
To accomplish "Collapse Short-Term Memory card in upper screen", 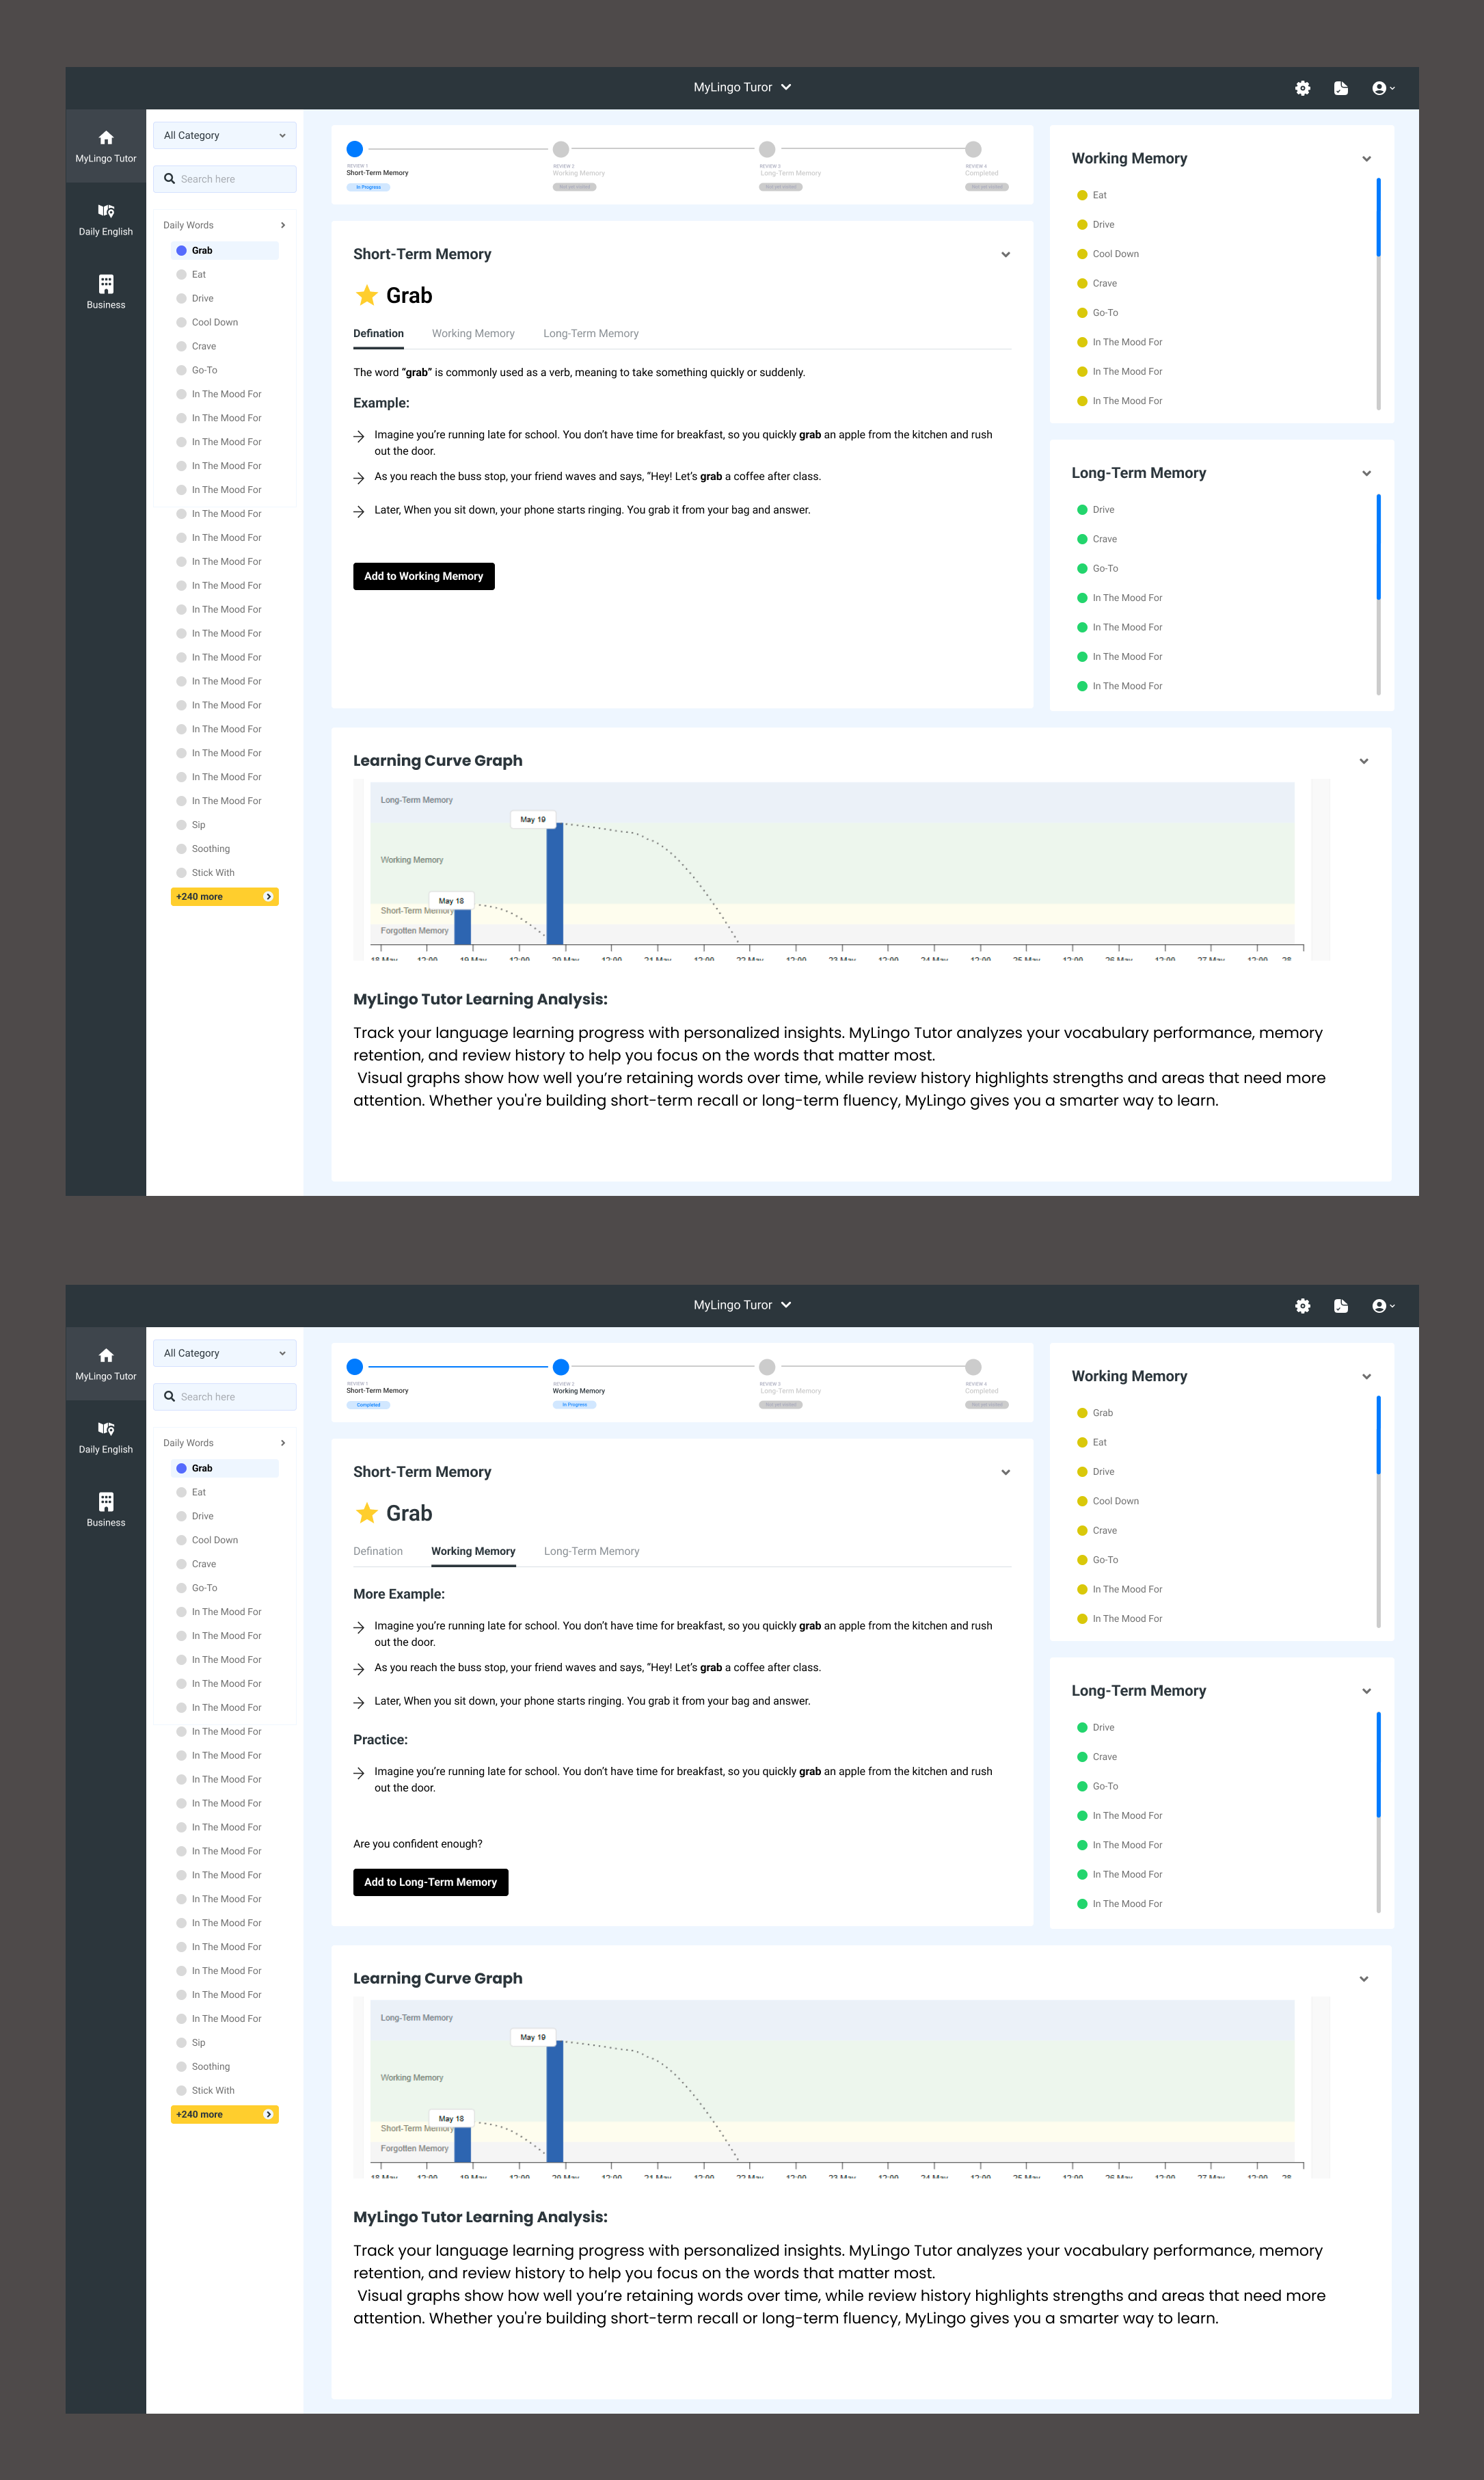I will (x=1005, y=255).
